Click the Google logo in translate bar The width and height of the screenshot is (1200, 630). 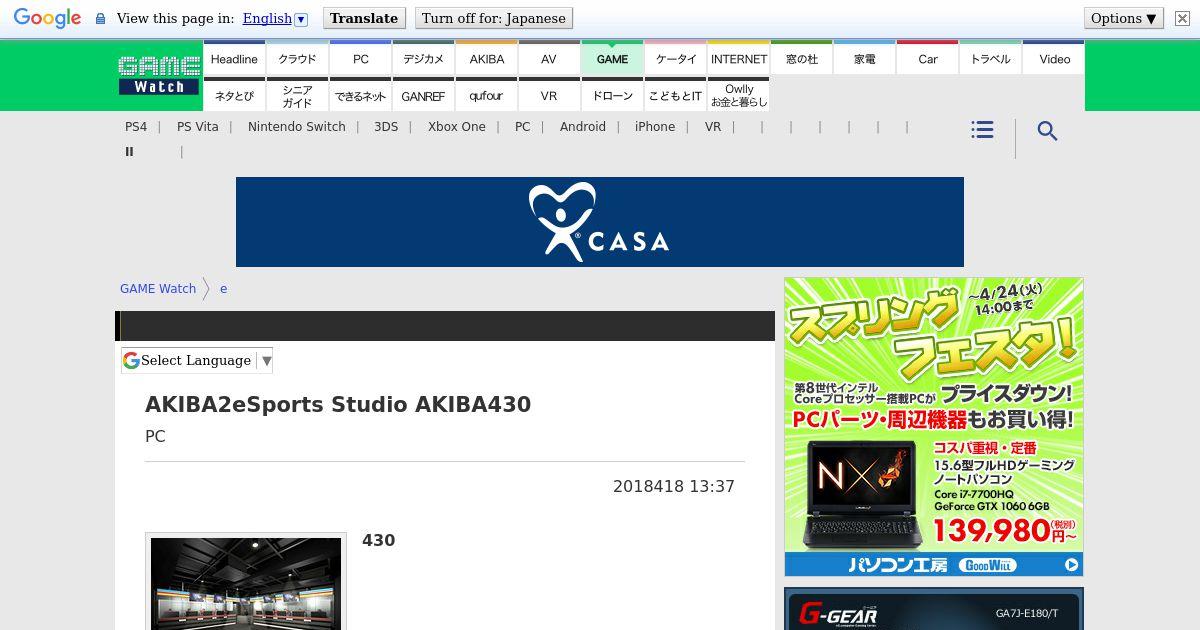(x=47, y=18)
